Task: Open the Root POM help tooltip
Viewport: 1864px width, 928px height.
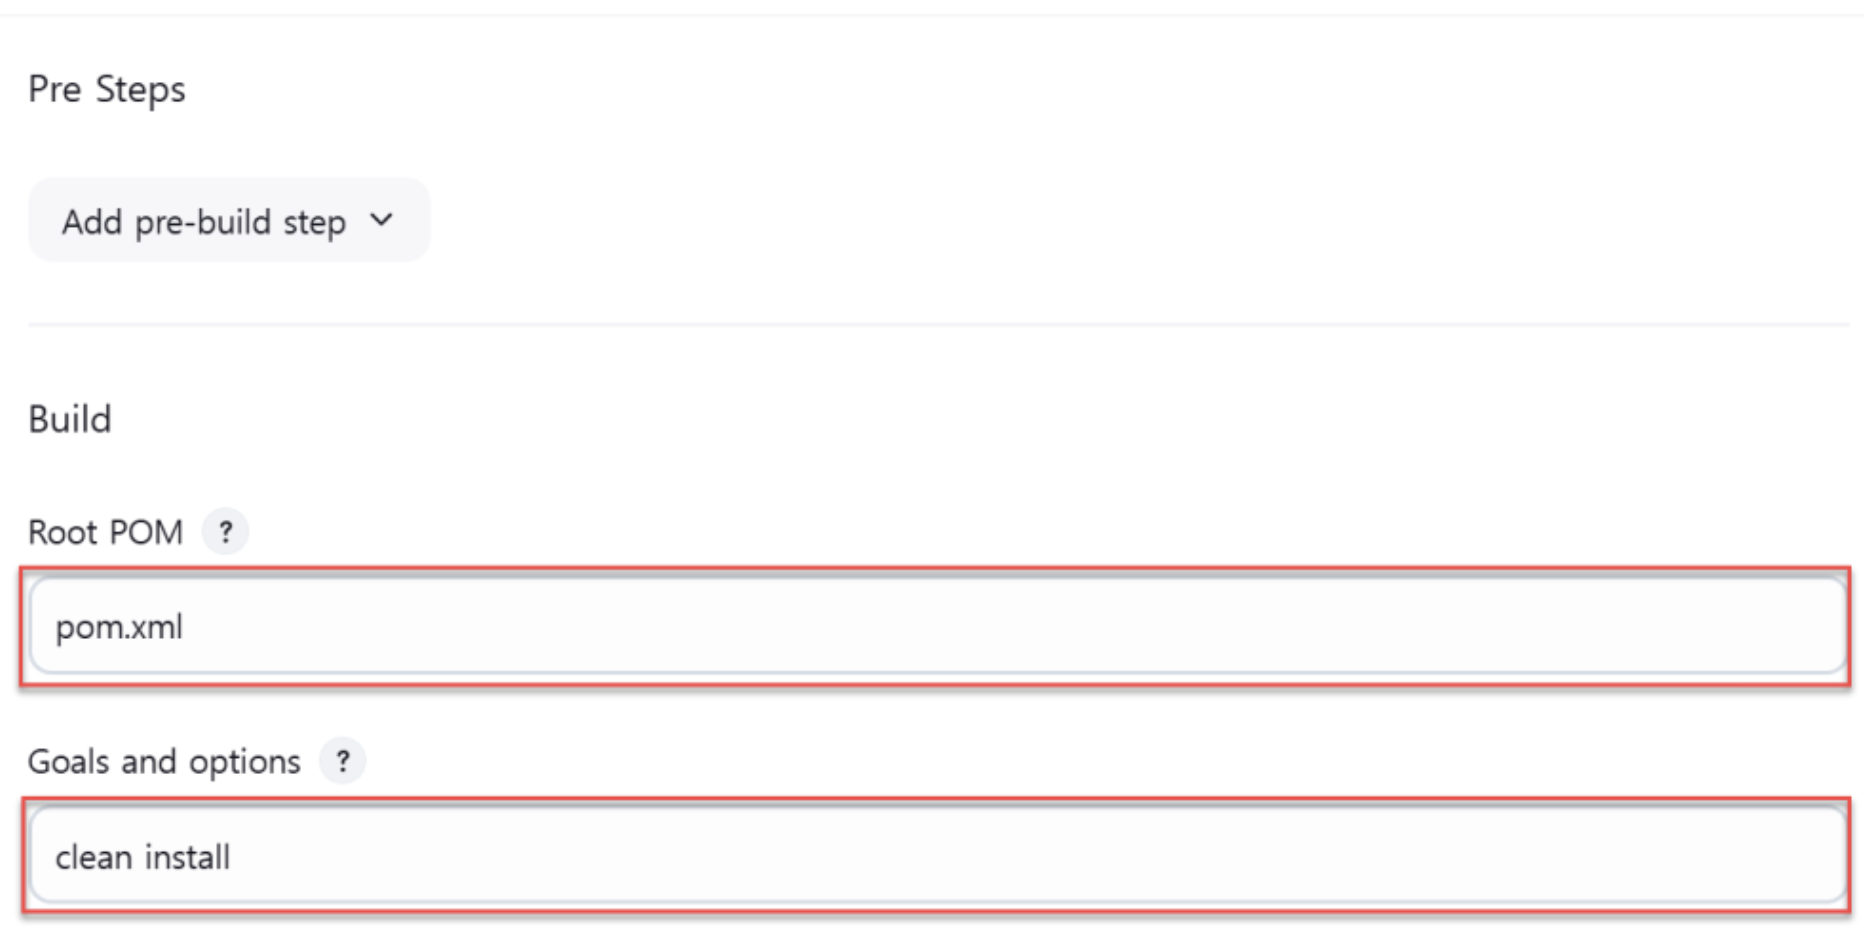Action: pyautogui.click(x=225, y=532)
